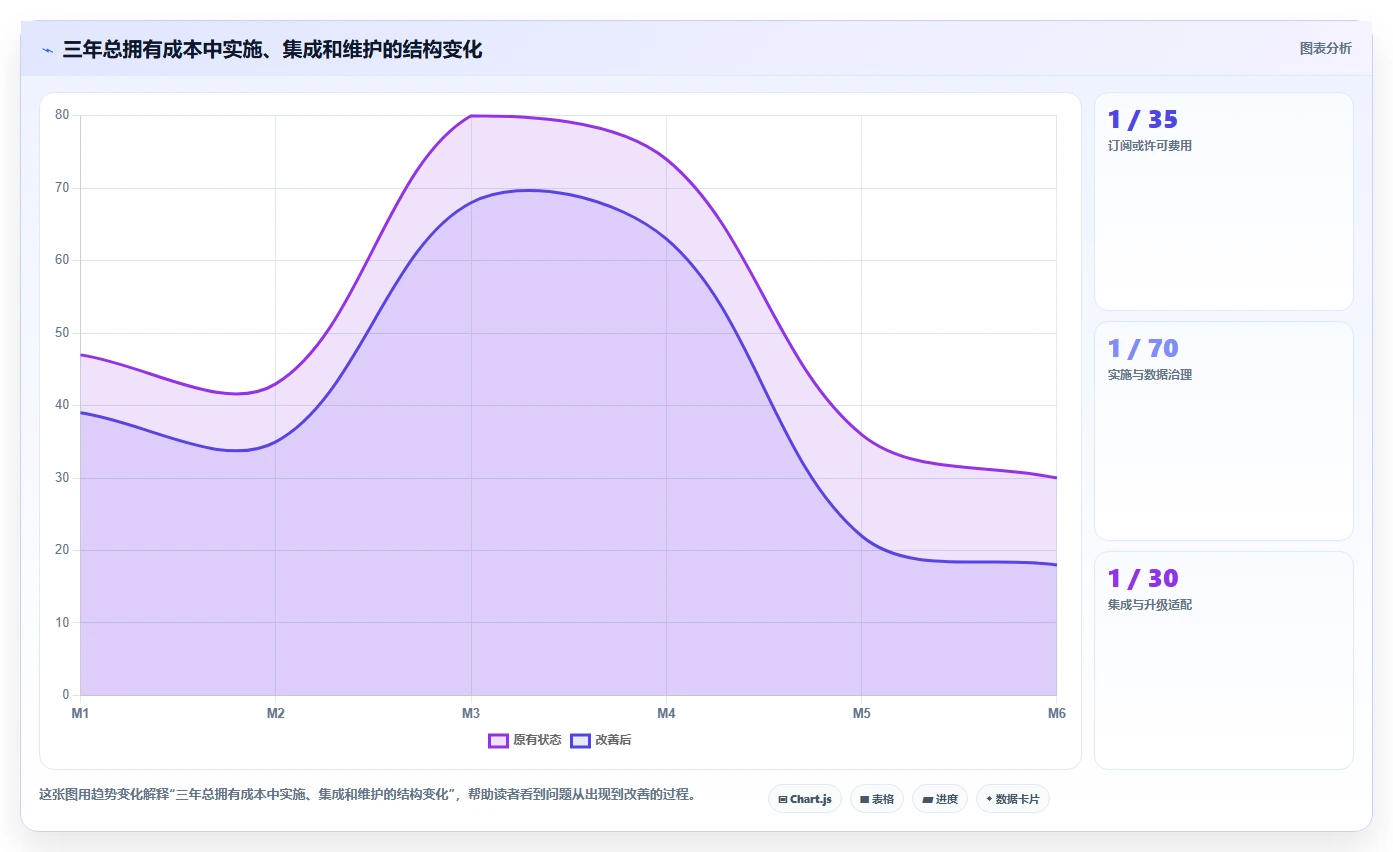Image resolution: width=1393 pixels, height=852 pixels.
Task: Click the 1 / 70 card value
Action: pyautogui.click(x=1143, y=349)
